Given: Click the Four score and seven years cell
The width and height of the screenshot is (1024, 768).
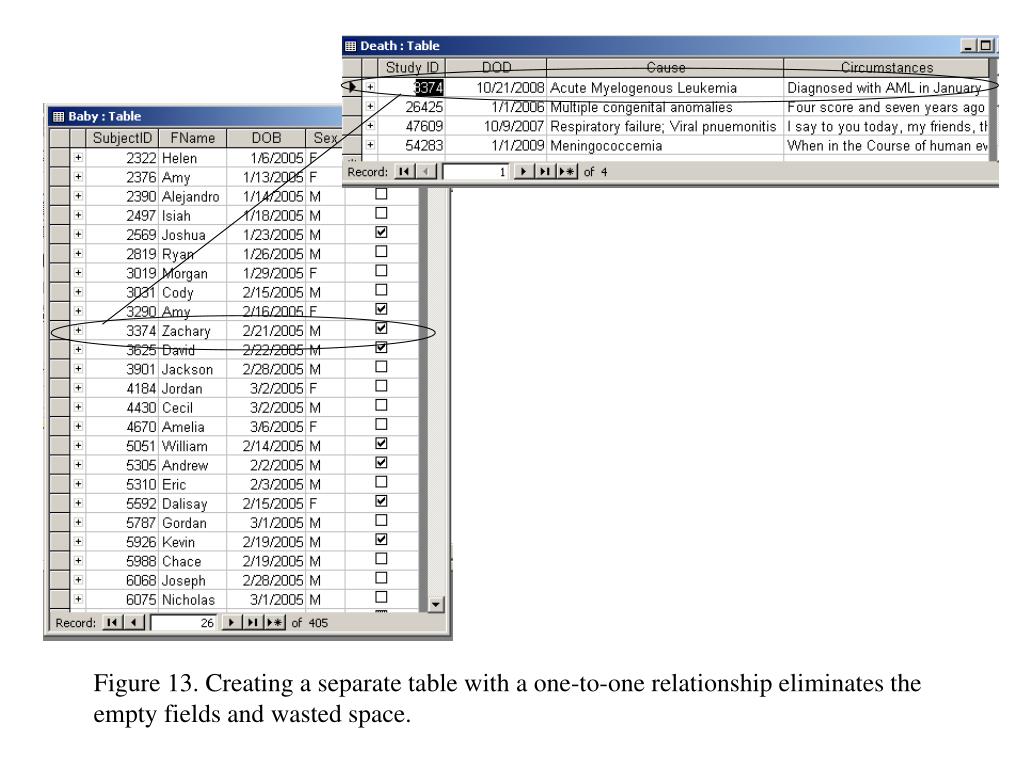Looking at the screenshot, I should [x=886, y=106].
